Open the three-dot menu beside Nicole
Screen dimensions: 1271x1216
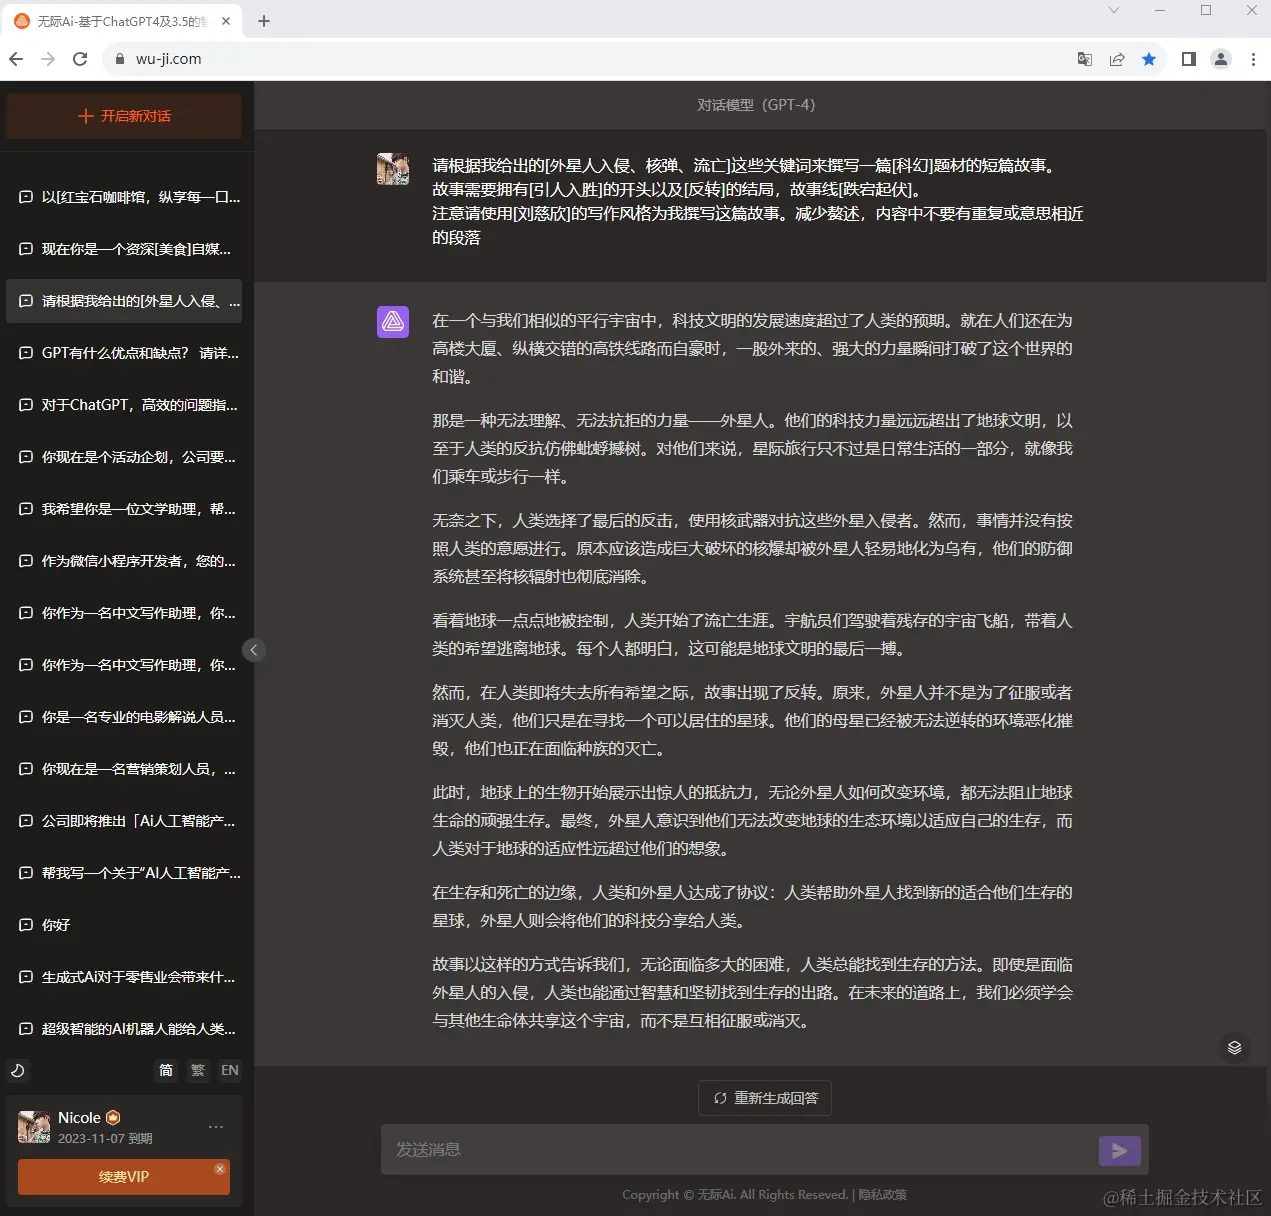[x=216, y=1126]
